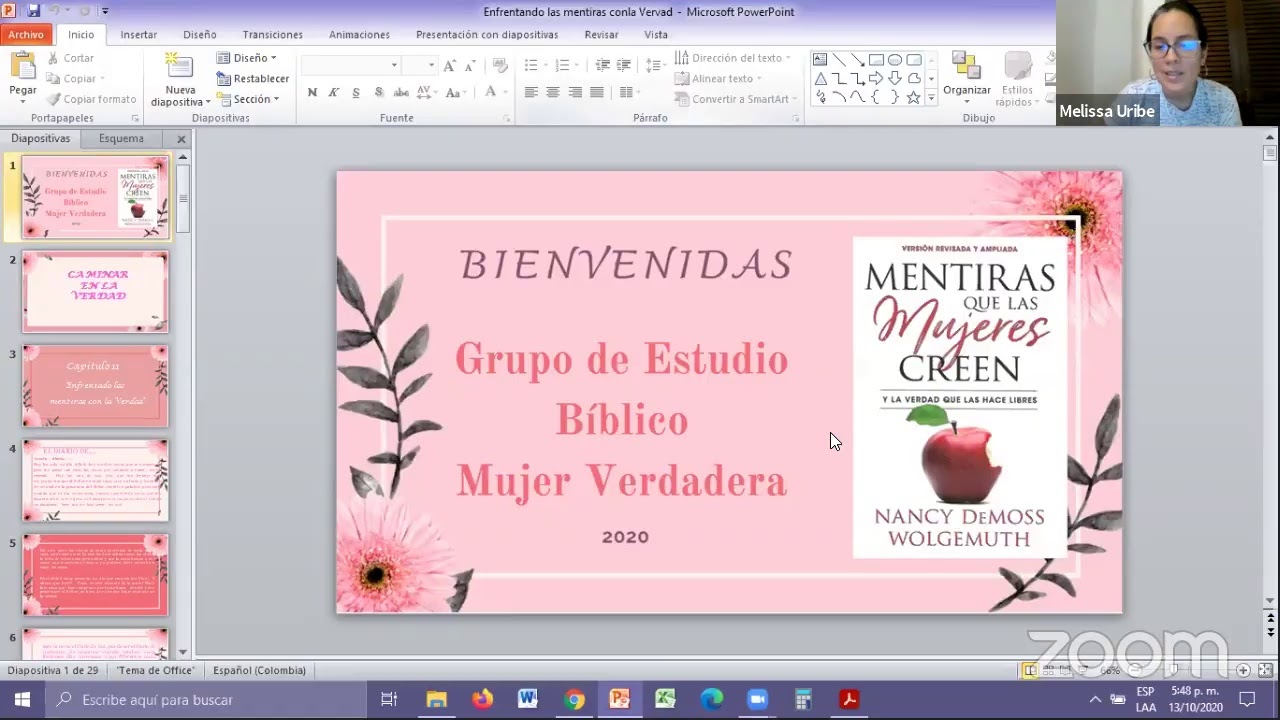
Task: Increase font size with large A
Action: [449, 65]
